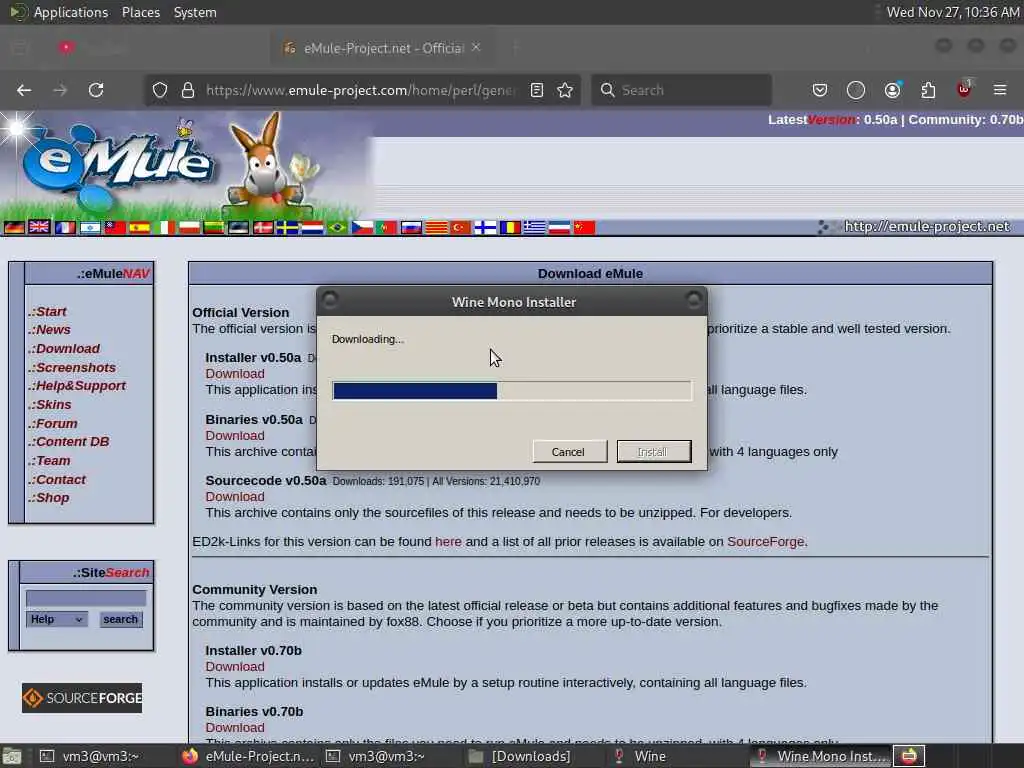This screenshot has height=768, width=1024.
Task: Open the [Downloads] taskbar window
Action: tap(520, 756)
